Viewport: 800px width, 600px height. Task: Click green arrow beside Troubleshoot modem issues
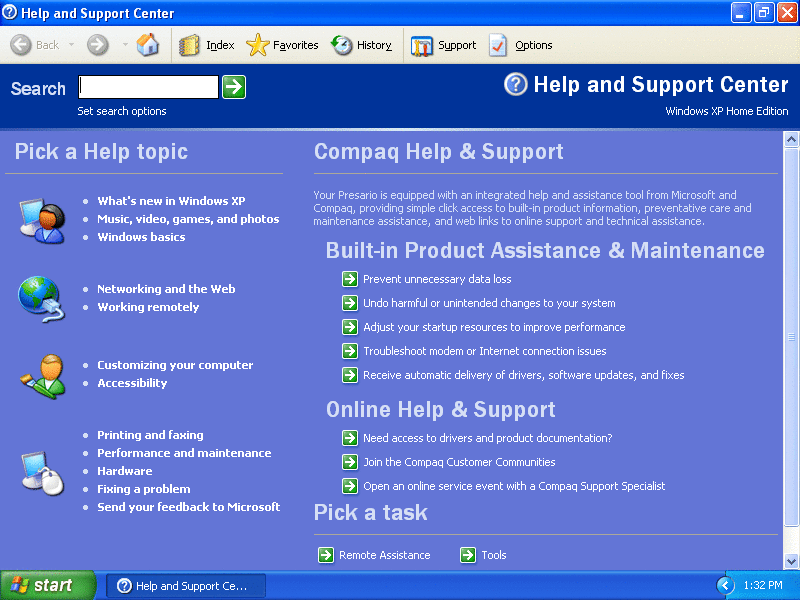(x=350, y=351)
